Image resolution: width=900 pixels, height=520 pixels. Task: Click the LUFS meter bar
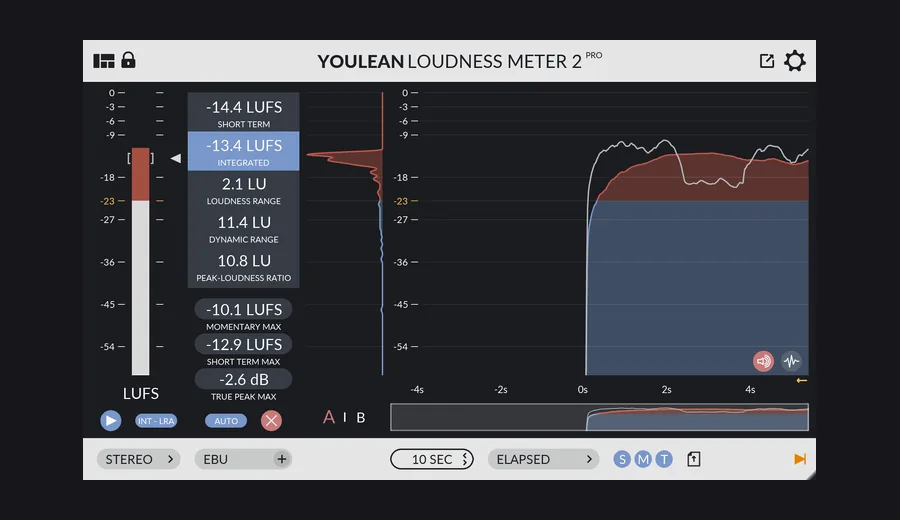(141, 261)
